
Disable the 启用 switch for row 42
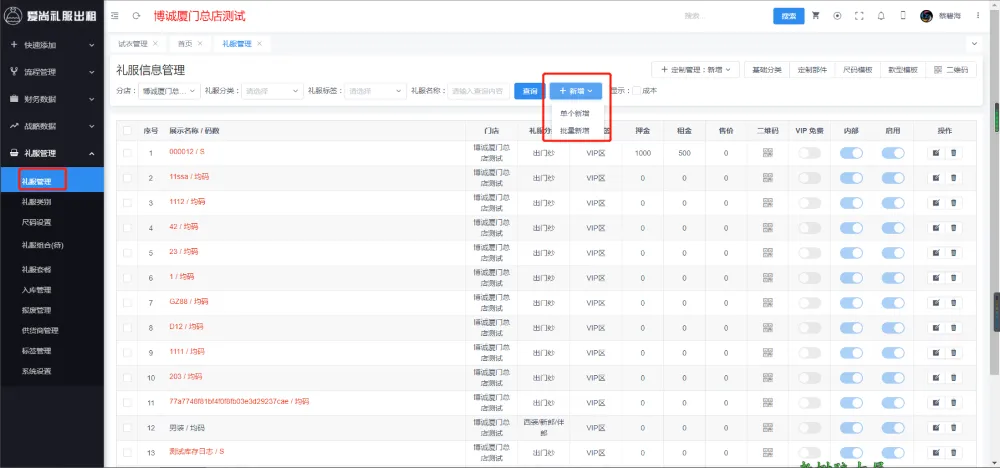click(x=893, y=228)
